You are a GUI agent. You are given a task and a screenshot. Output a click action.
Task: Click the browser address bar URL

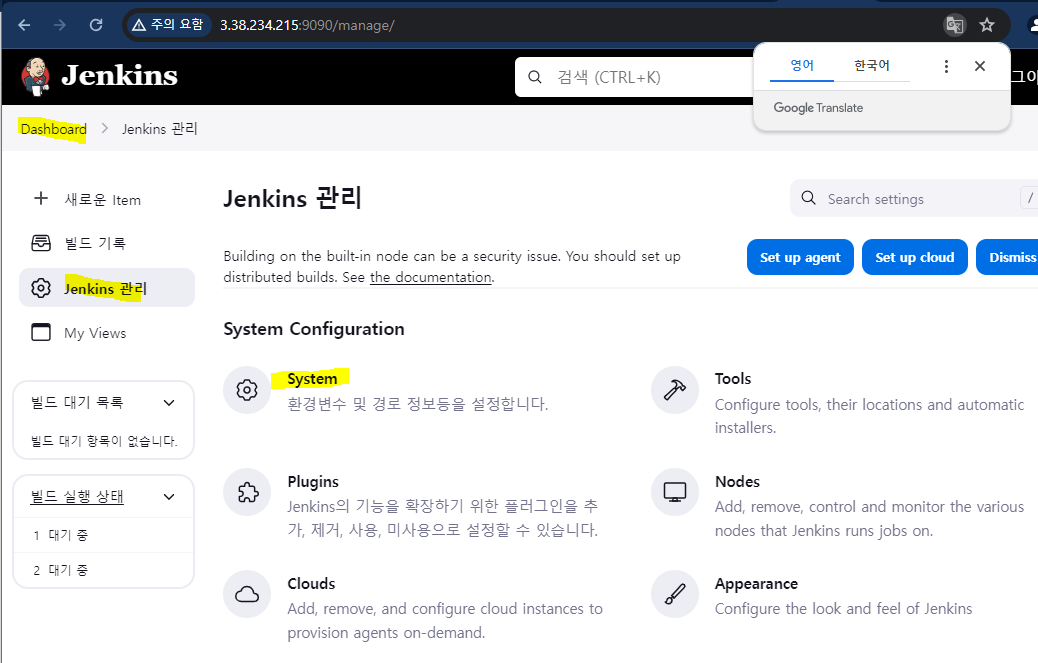click(x=307, y=25)
